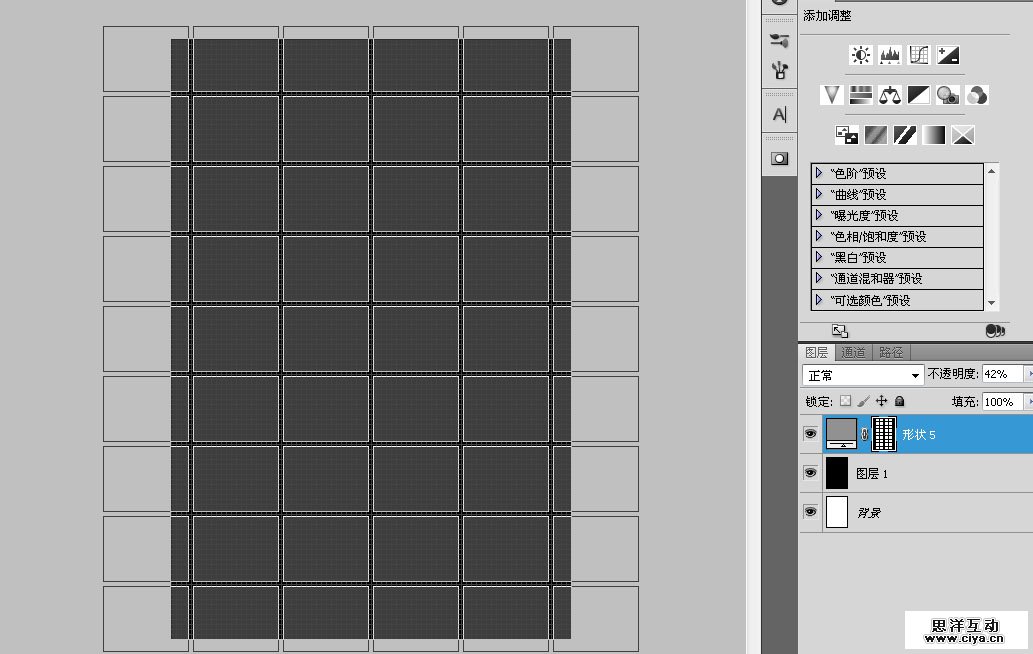Click the 不透明度 42% input field
Viewport: 1033px width, 654px height.
pyautogui.click(x=1002, y=374)
